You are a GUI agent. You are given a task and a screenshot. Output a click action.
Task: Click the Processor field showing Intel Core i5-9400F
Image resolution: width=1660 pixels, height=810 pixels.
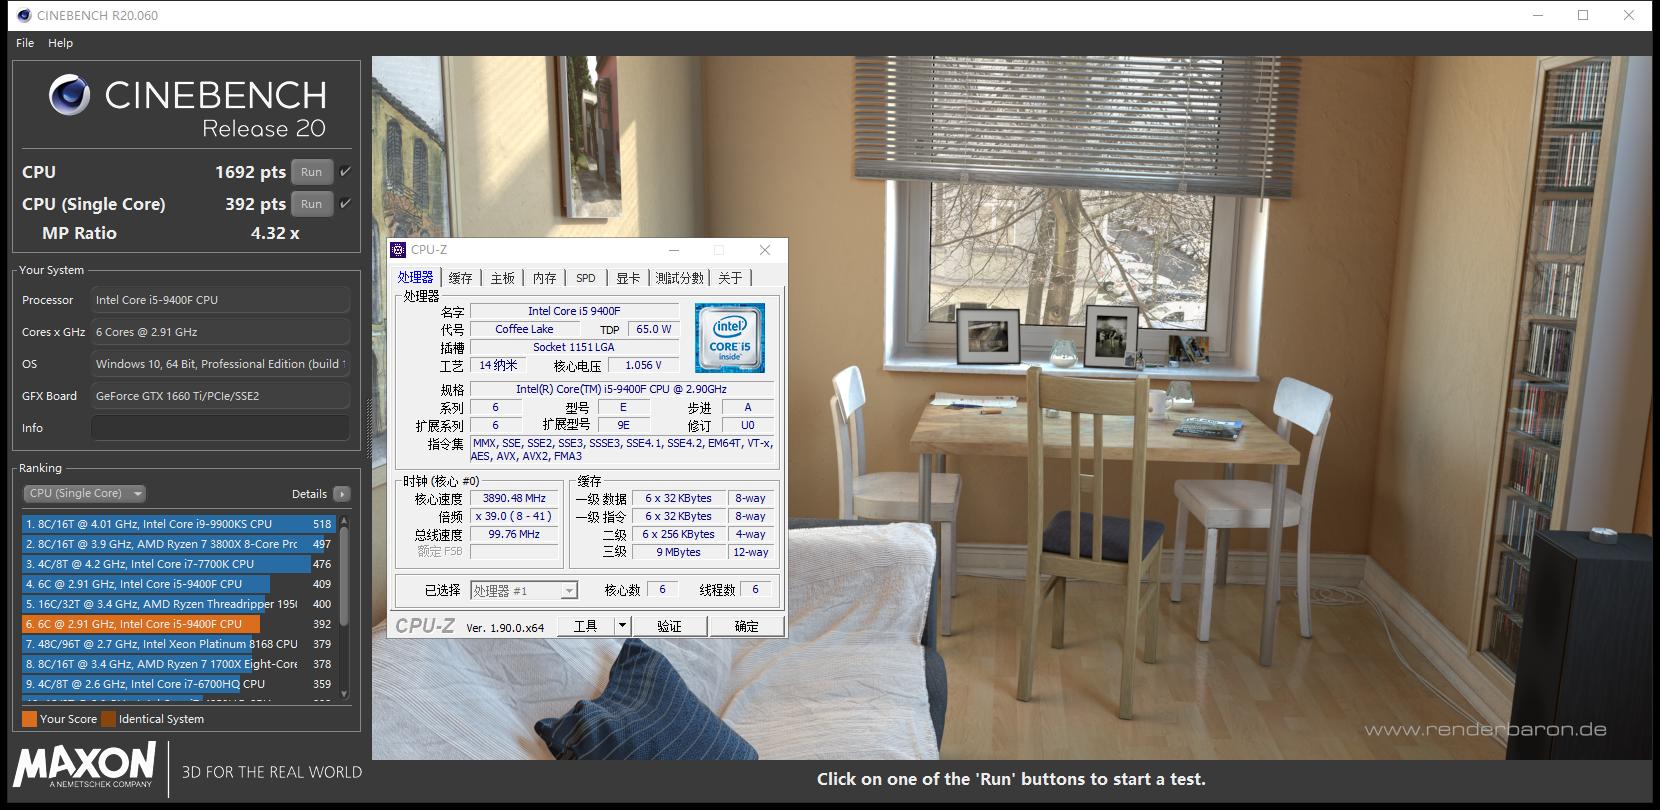tap(220, 300)
